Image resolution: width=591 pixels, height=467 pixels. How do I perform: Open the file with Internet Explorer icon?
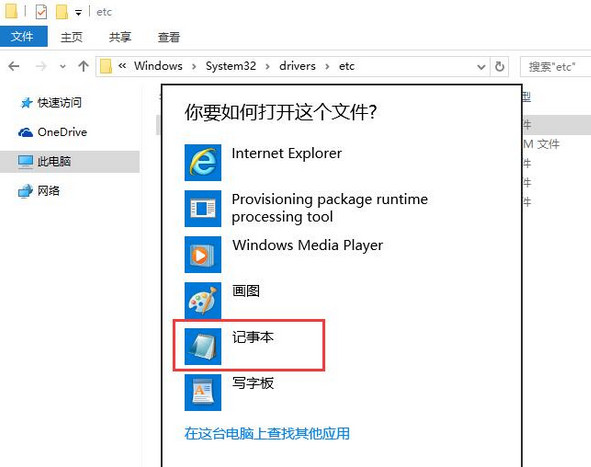(x=203, y=162)
